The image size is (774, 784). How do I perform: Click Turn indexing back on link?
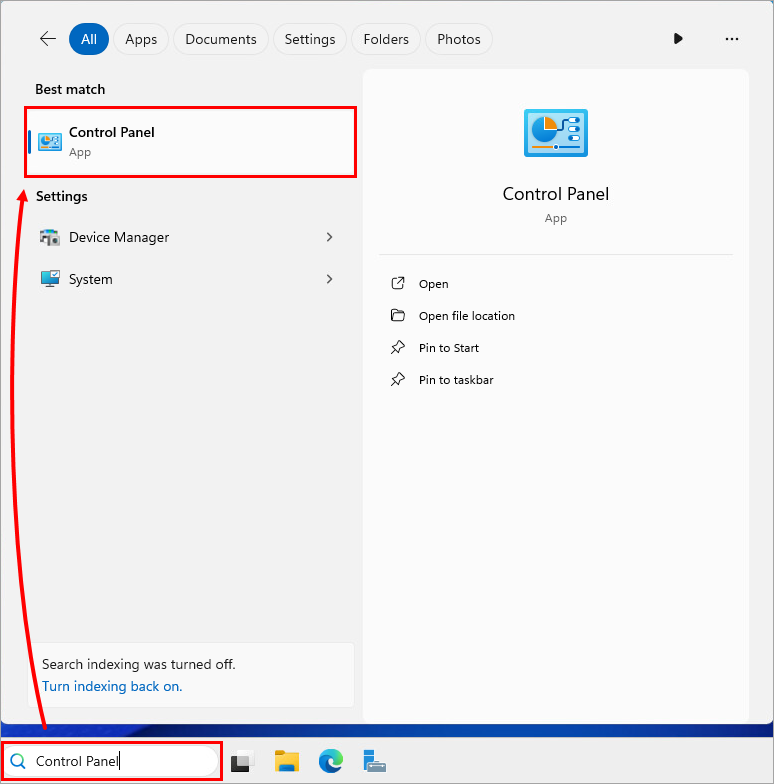point(112,687)
